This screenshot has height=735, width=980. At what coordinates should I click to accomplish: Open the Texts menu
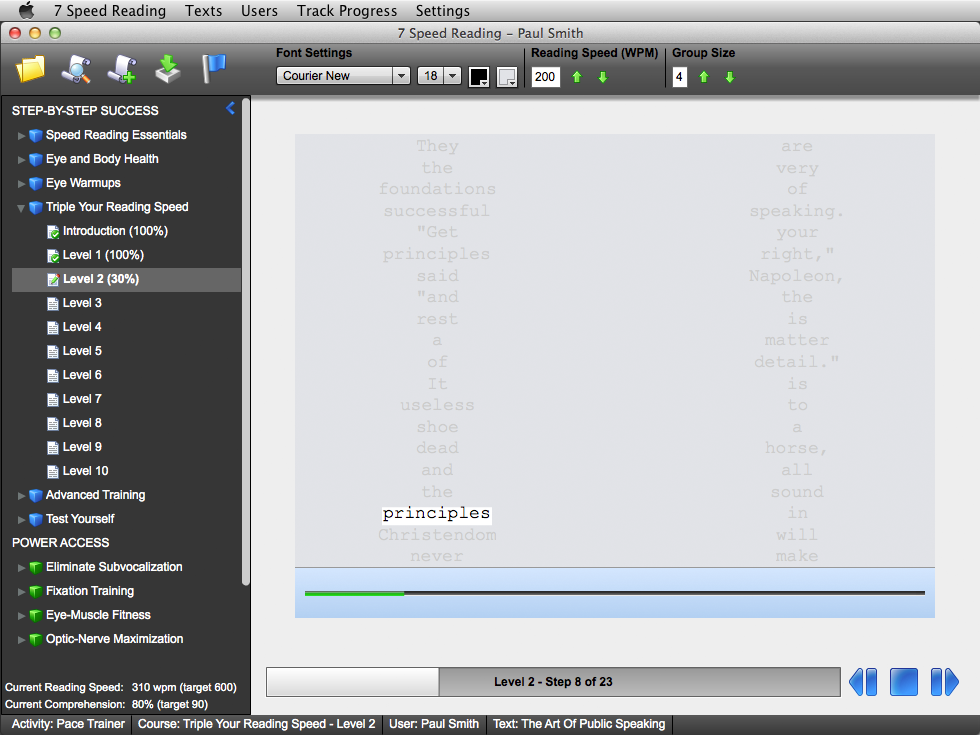pos(204,11)
